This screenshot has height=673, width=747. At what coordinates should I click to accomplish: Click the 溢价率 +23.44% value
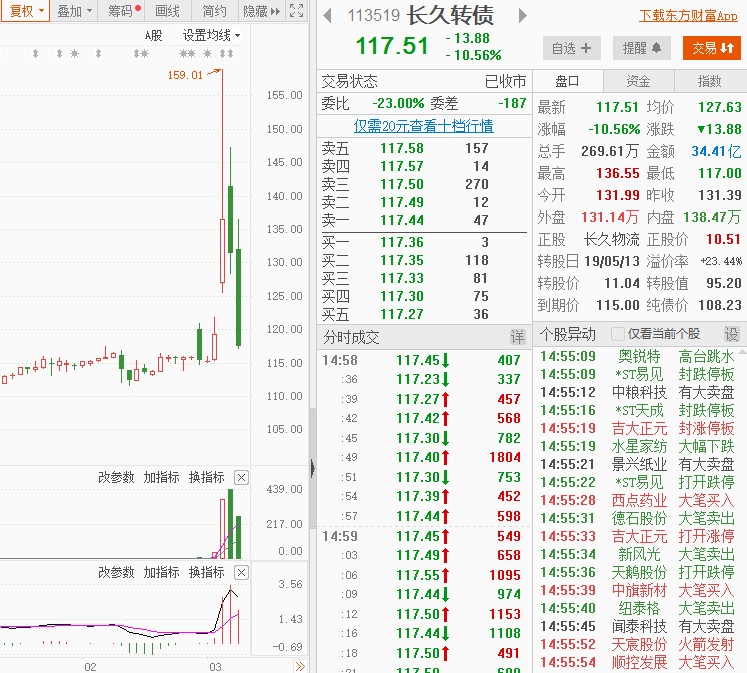[x=721, y=261]
